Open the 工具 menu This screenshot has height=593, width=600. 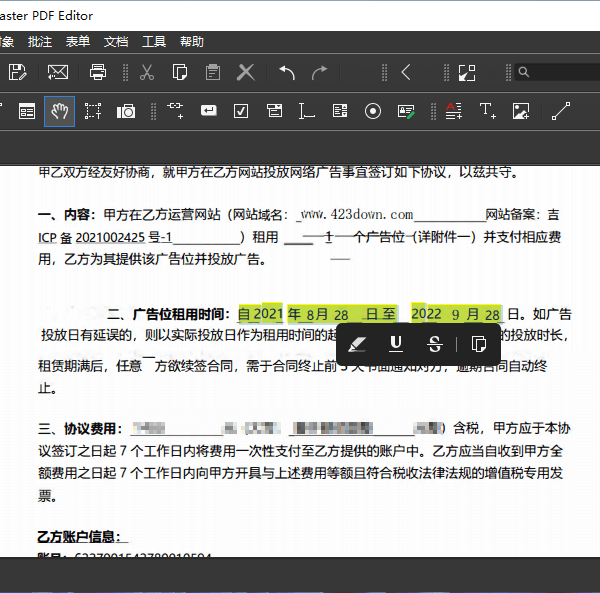pyautogui.click(x=154, y=41)
